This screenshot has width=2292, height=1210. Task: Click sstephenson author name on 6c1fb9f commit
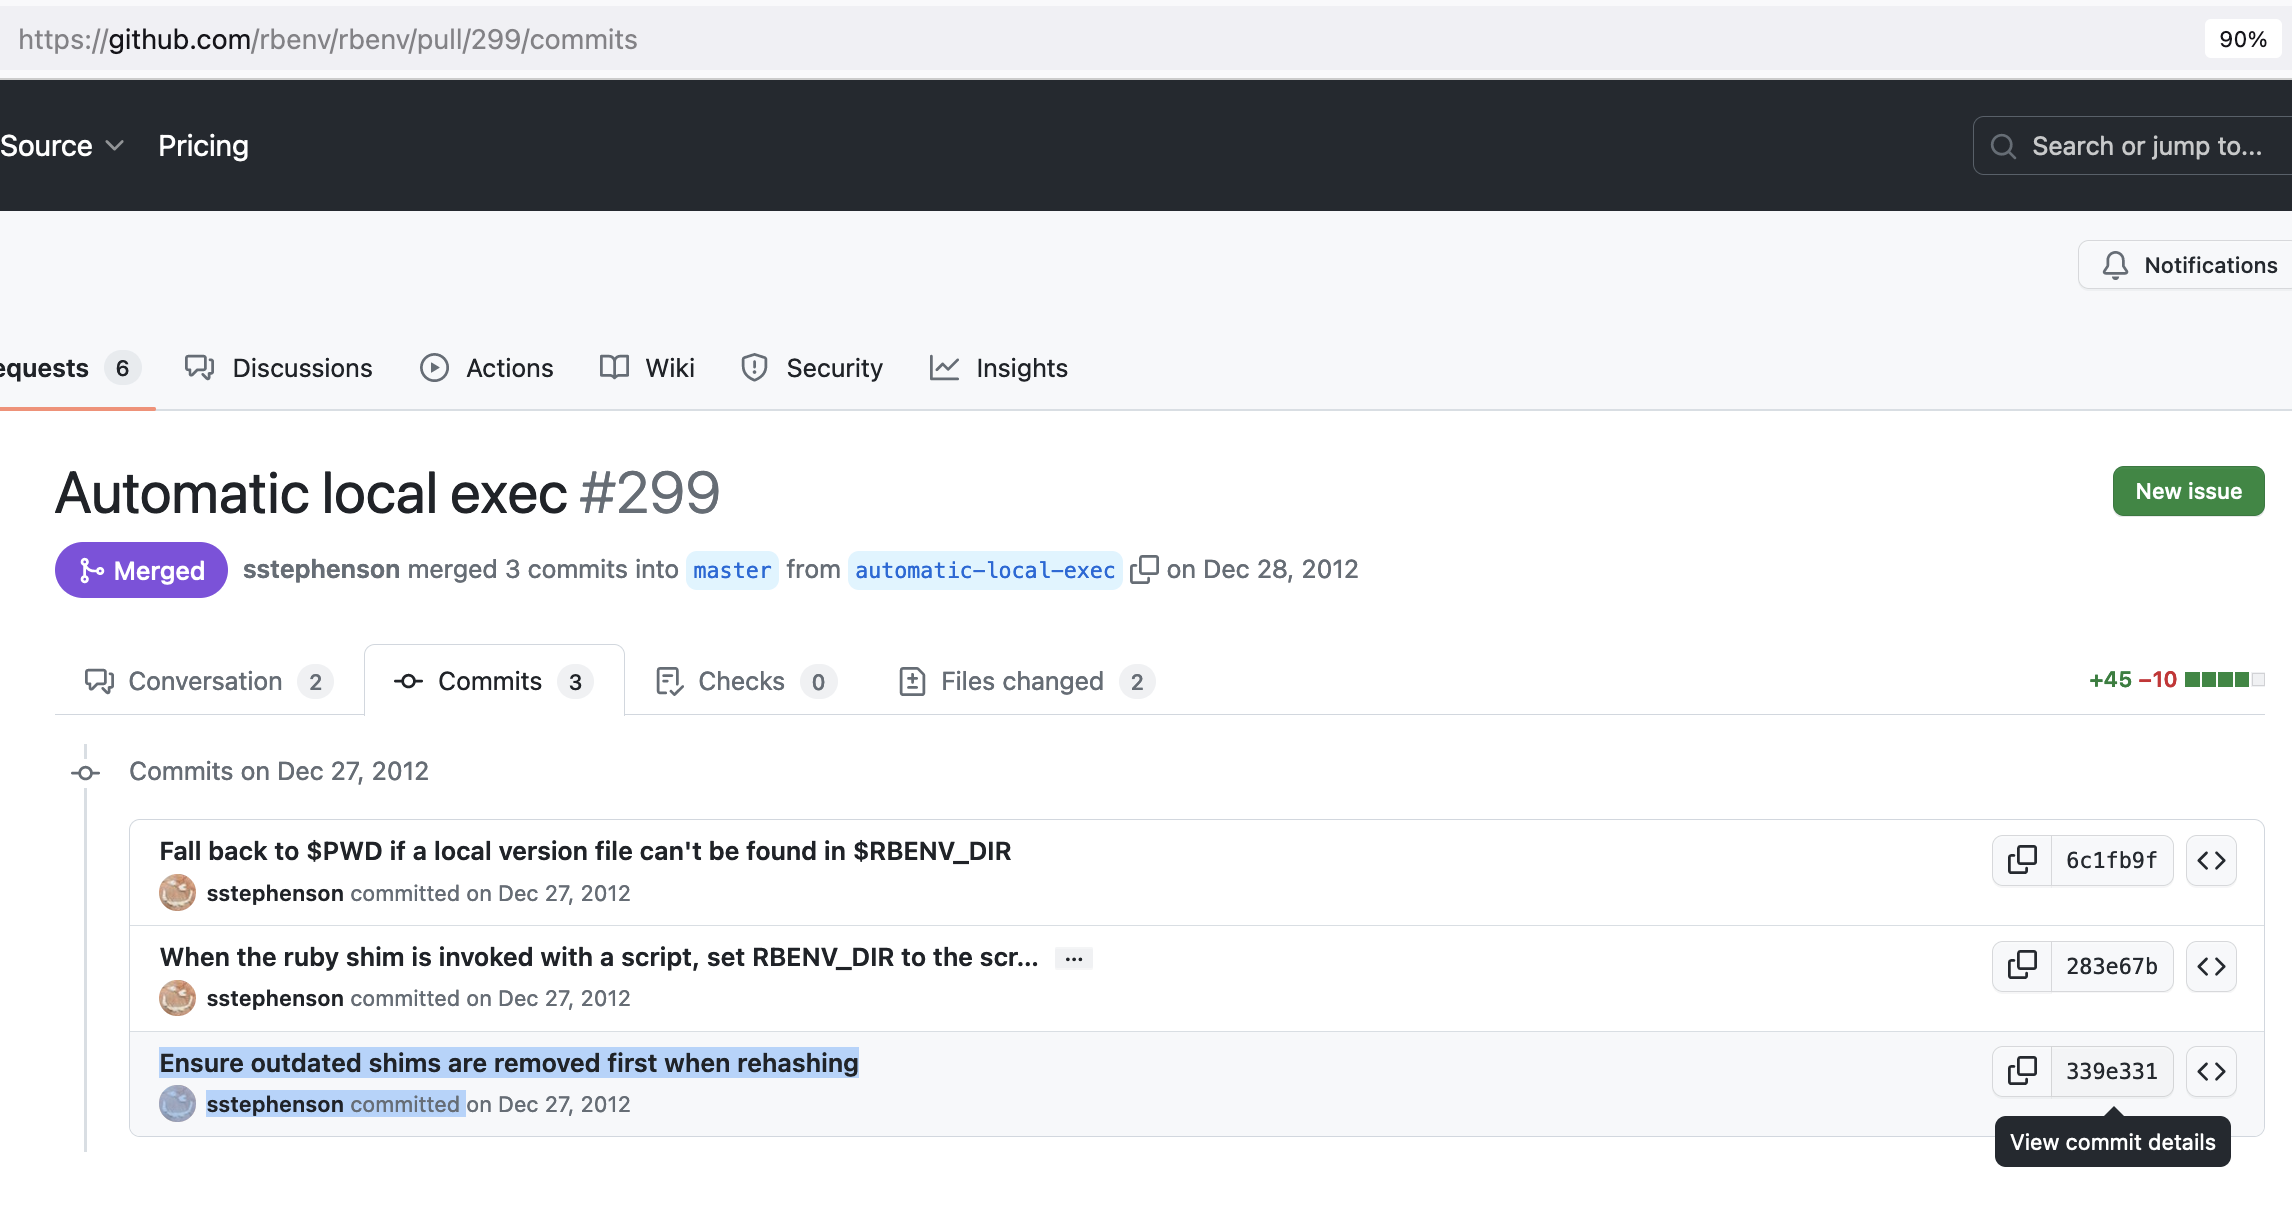click(x=275, y=893)
